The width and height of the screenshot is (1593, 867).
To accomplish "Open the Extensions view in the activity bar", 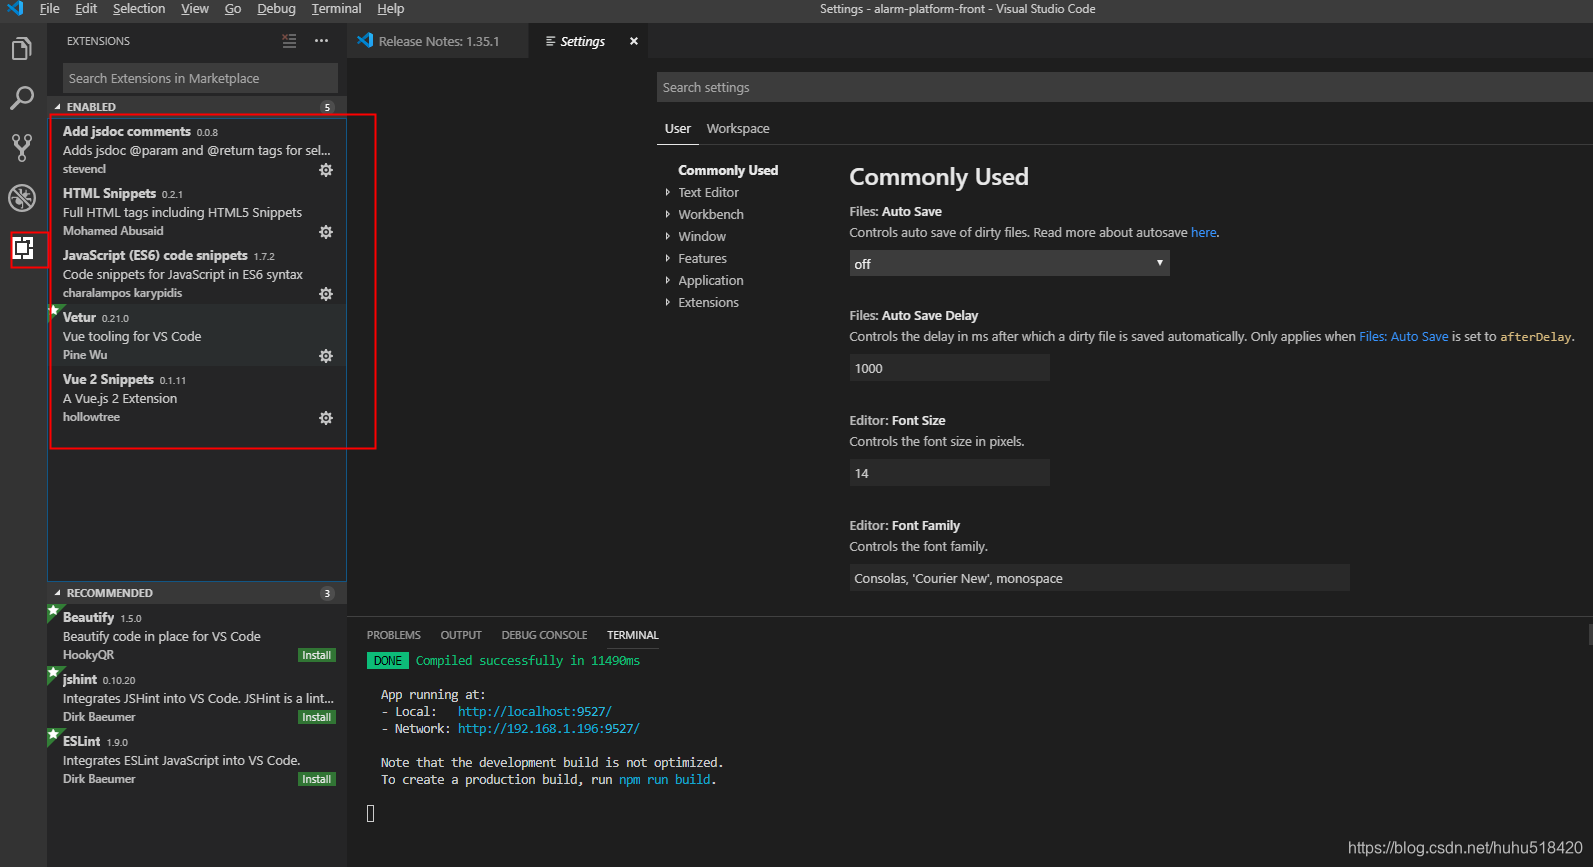I will coord(23,248).
